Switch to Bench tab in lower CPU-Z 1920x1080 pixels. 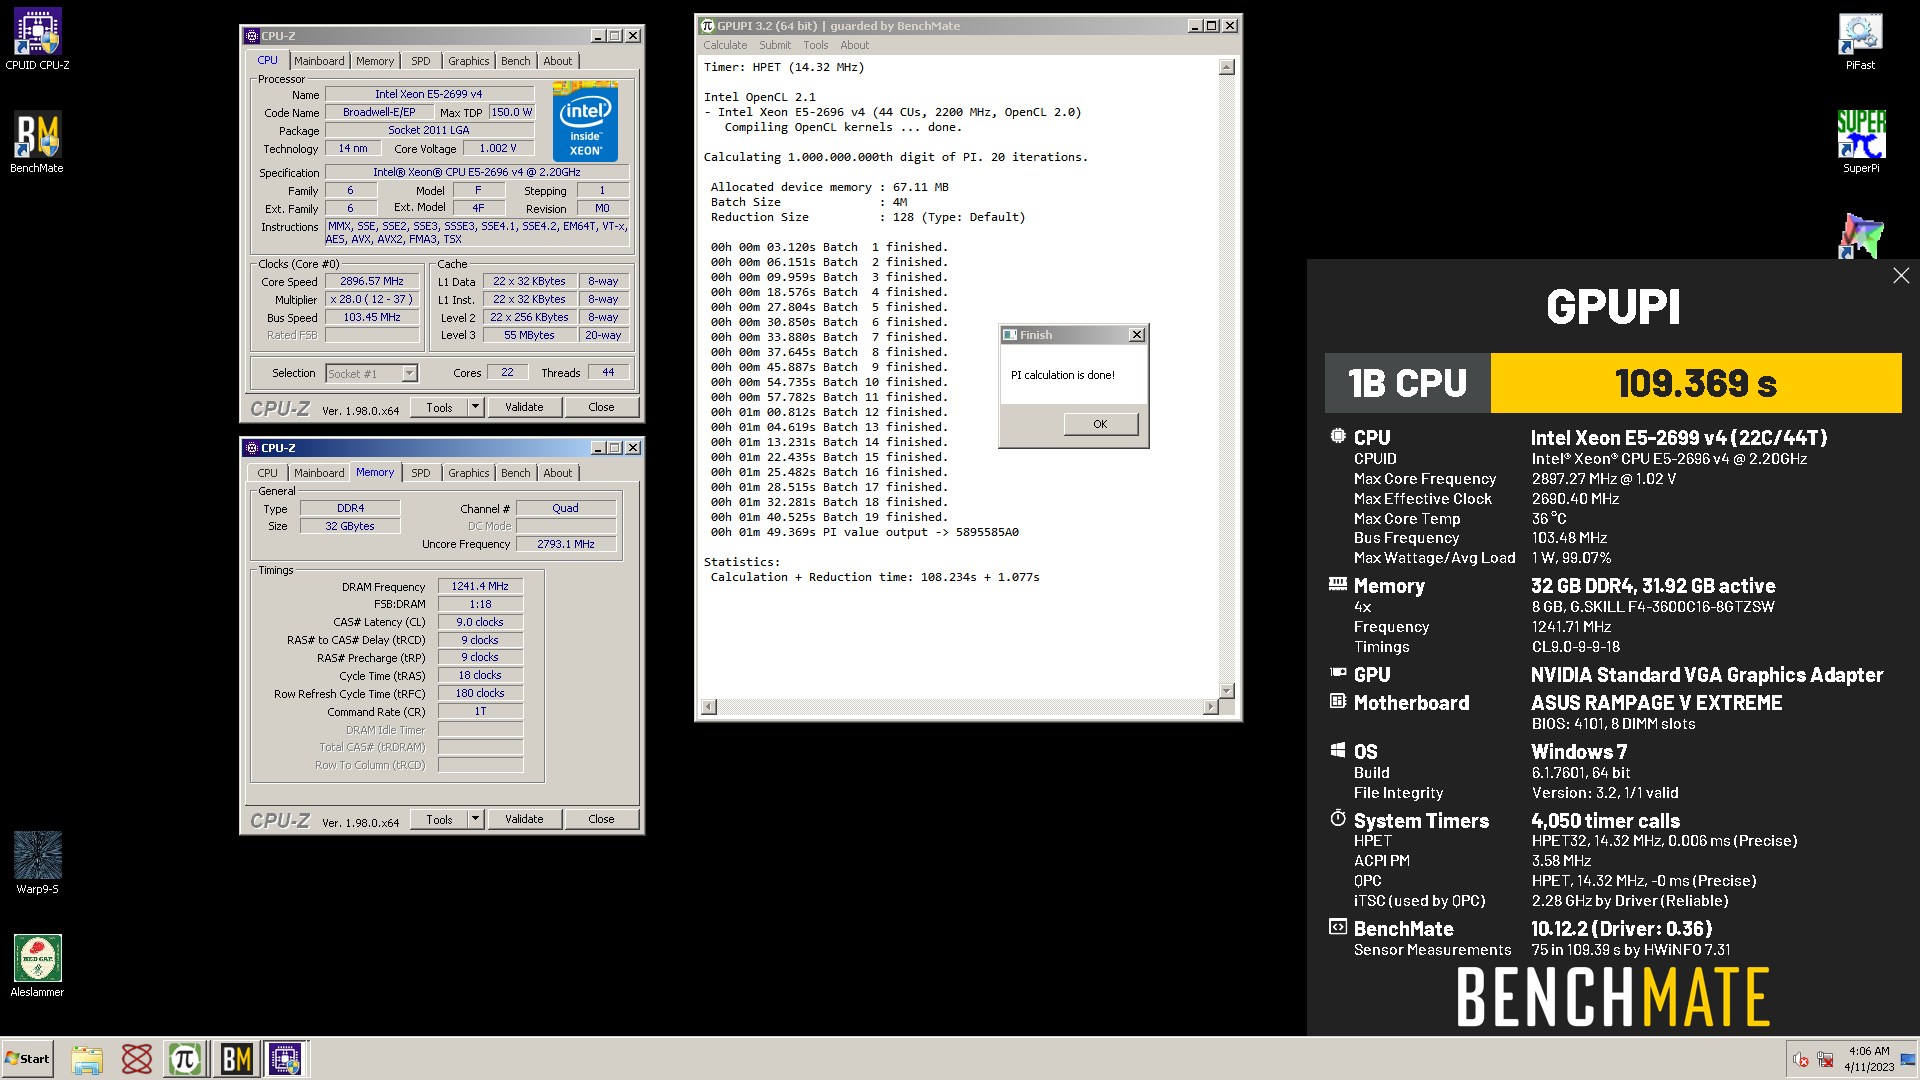[516, 473]
